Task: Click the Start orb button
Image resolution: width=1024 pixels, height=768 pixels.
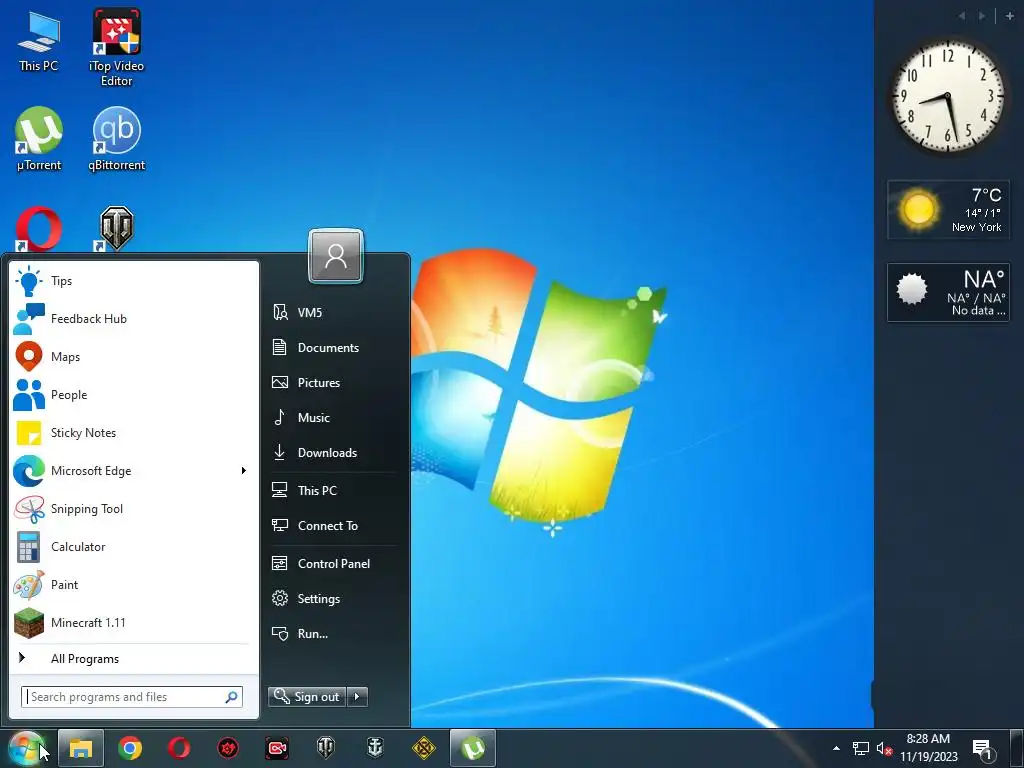Action: 26,748
